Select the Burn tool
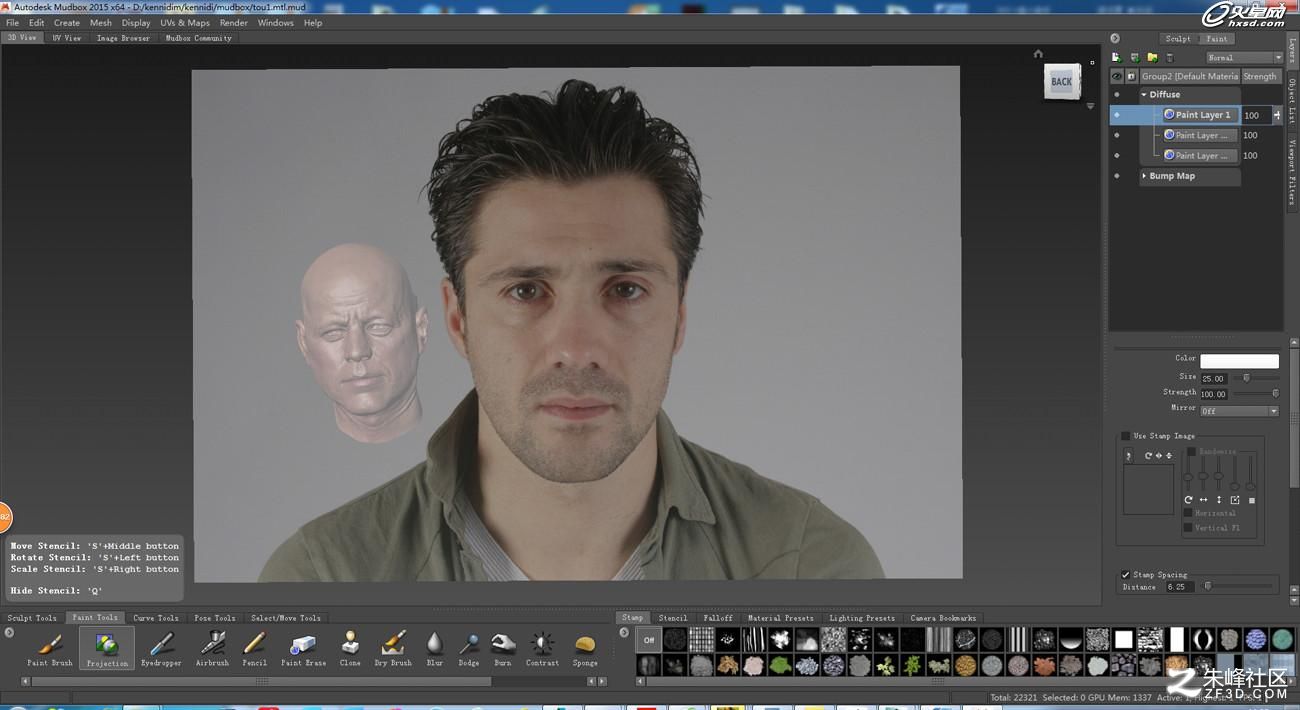The height and width of the screenshot is (710, 1300). coord(503,648)
